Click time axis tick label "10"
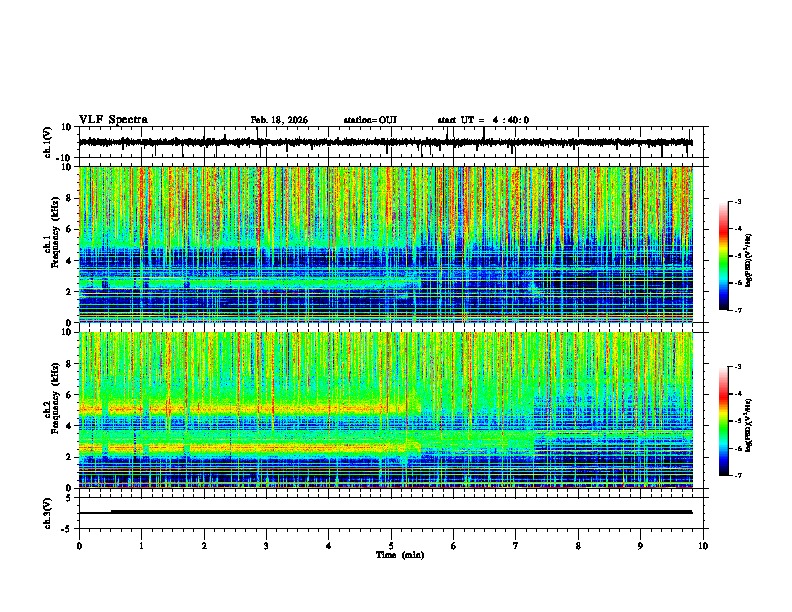792x612 pixels. click(703, 546)
